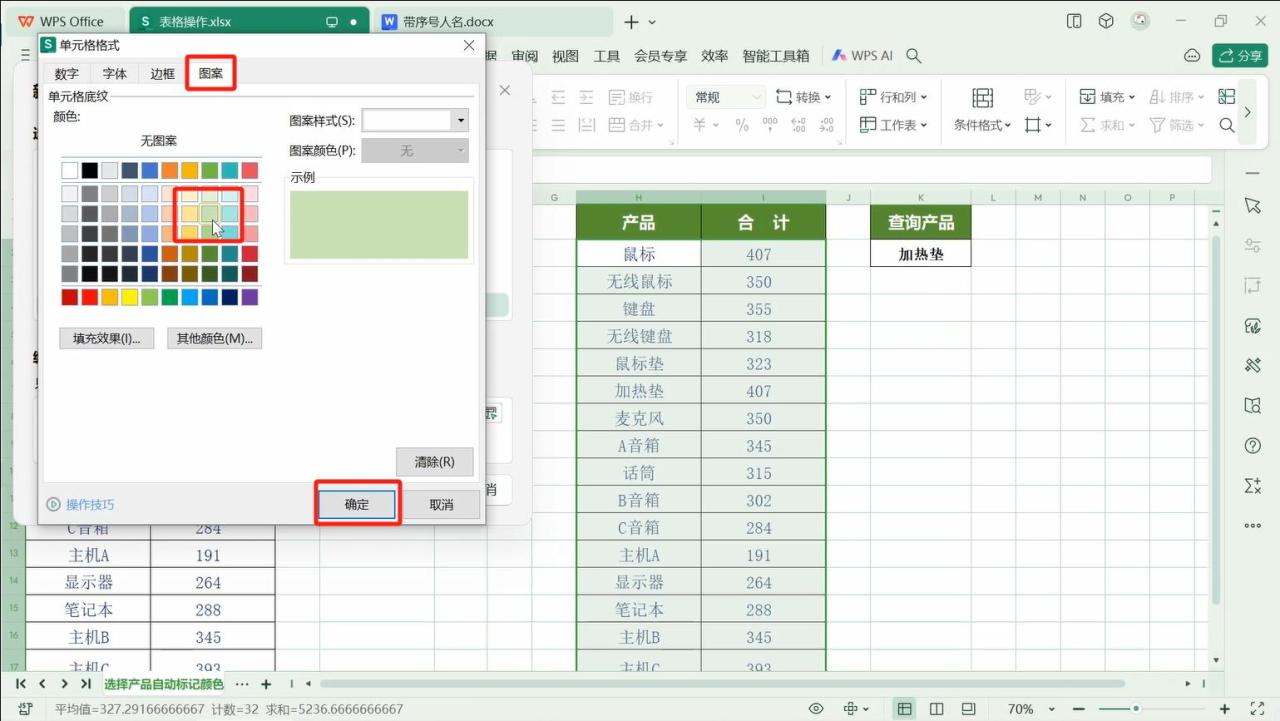Open 填充效果(I)... fill effects
This screenshot has width=1280, height=721.
tap(107, 338)
